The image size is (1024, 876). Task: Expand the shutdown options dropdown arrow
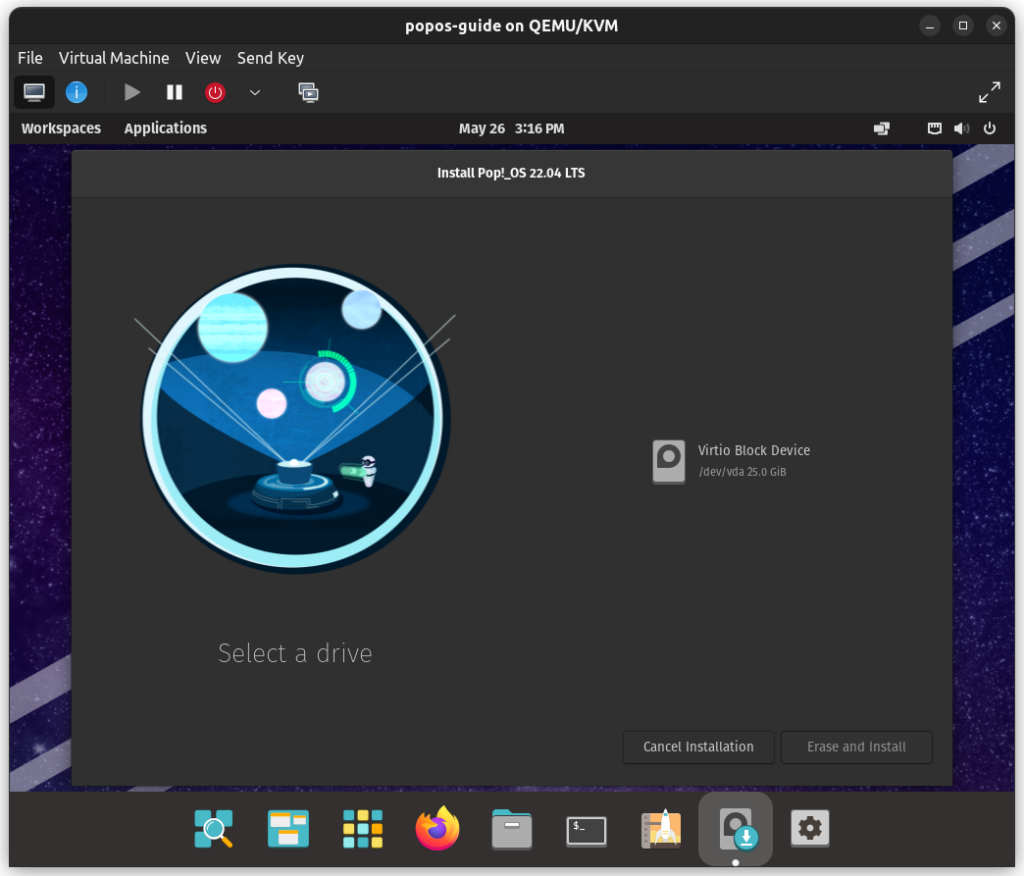[x=255, y=92]
